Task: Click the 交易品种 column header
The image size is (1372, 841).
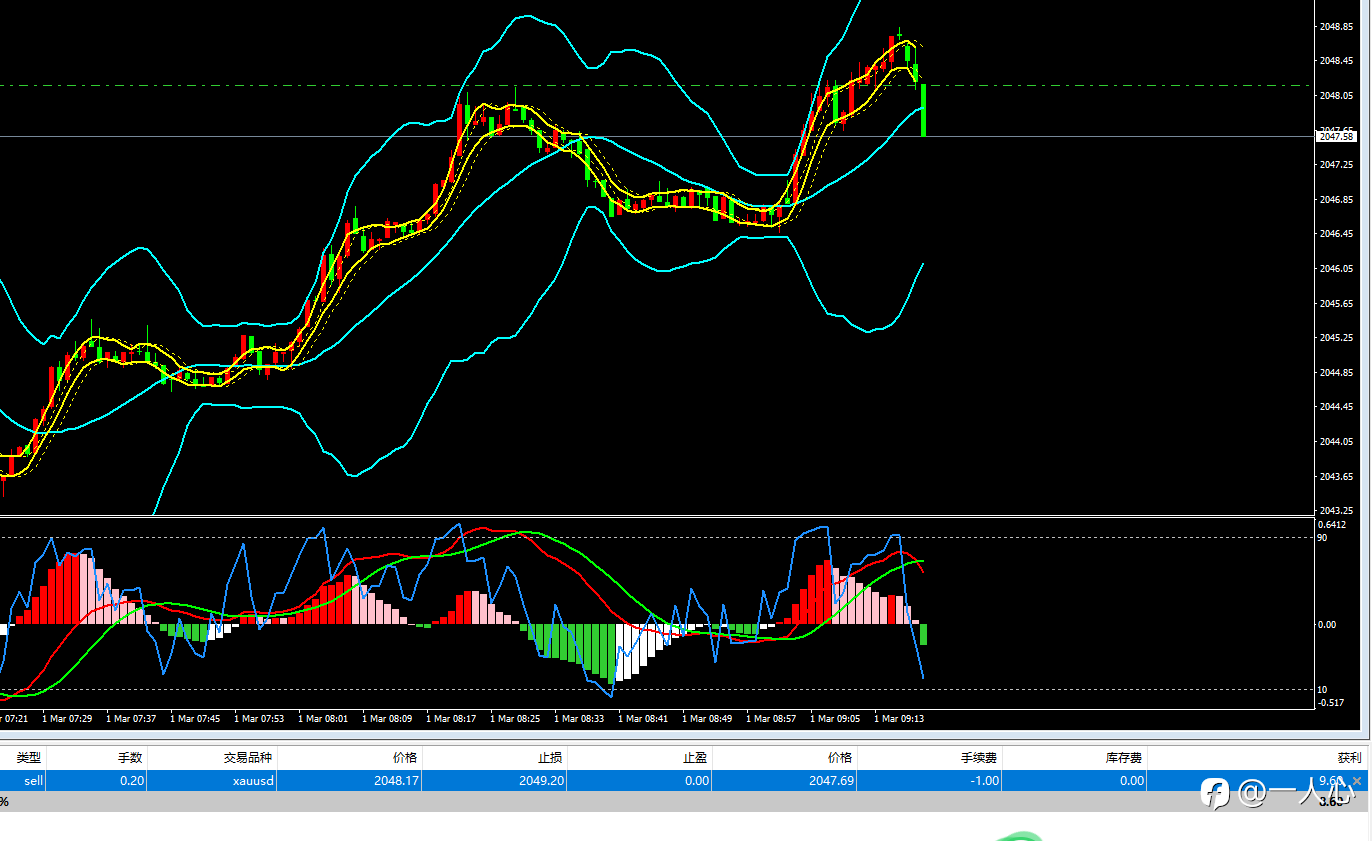Action: pos(247,758)
